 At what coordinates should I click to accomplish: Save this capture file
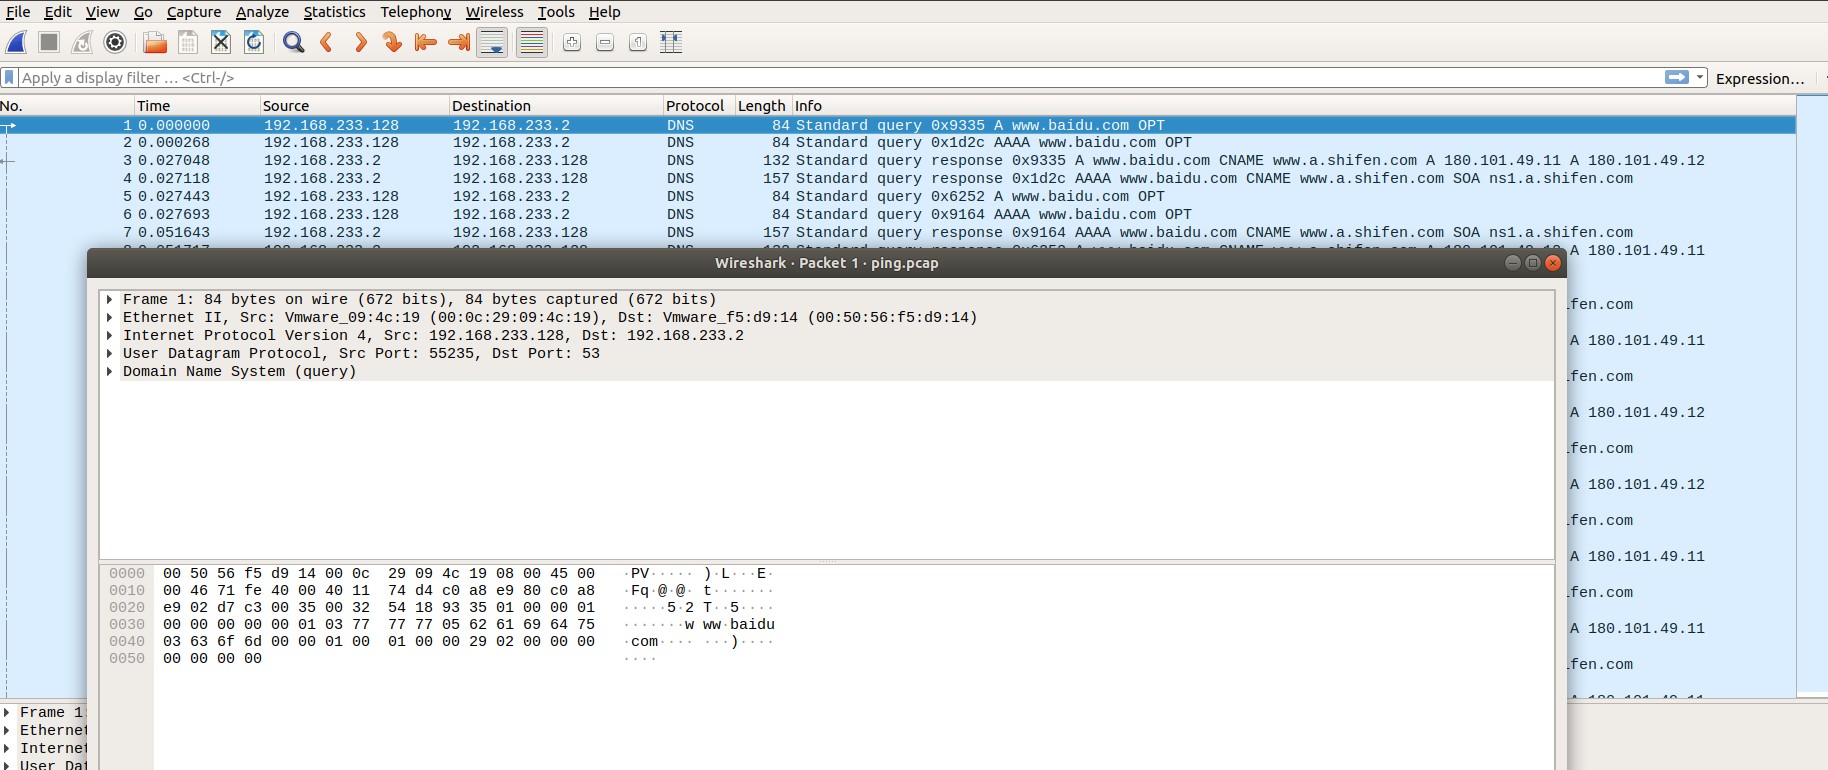(187, 42)
